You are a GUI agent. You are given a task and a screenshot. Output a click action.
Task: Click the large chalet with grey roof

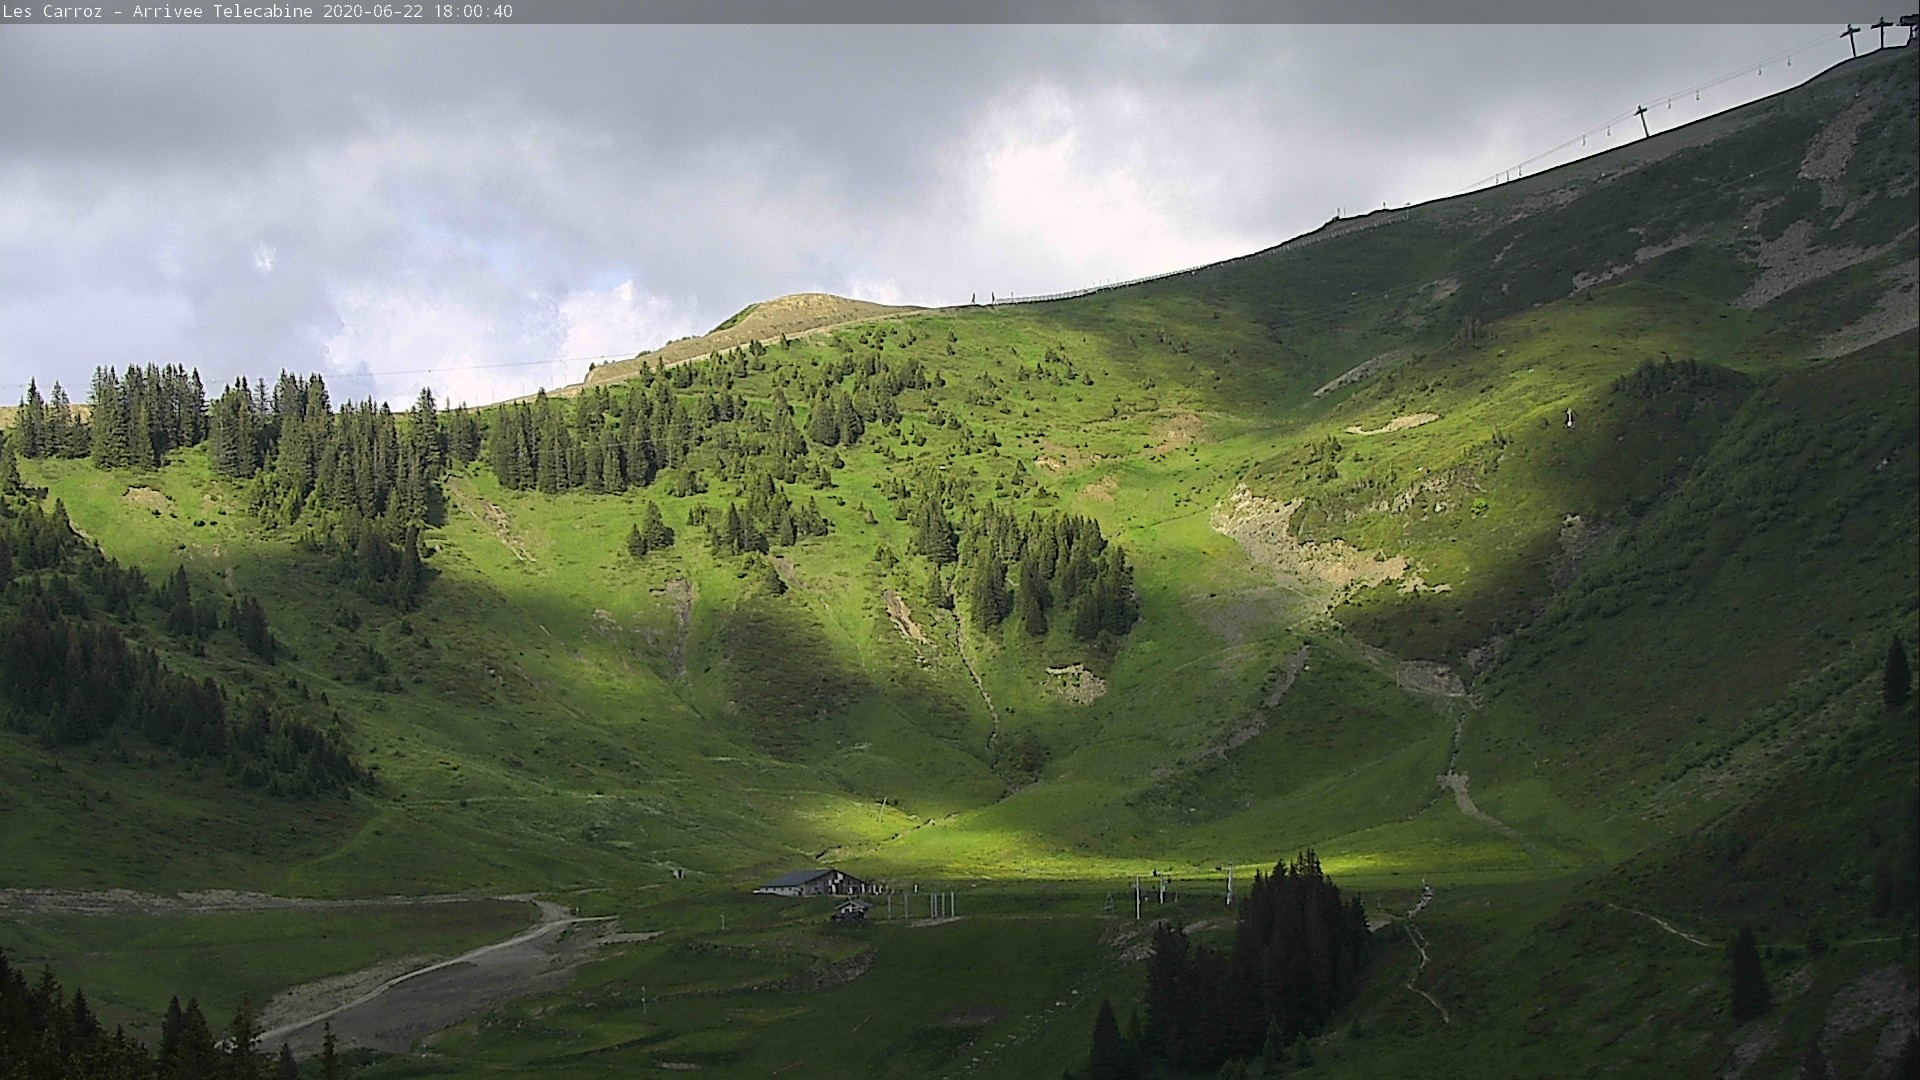pos(809,882)
